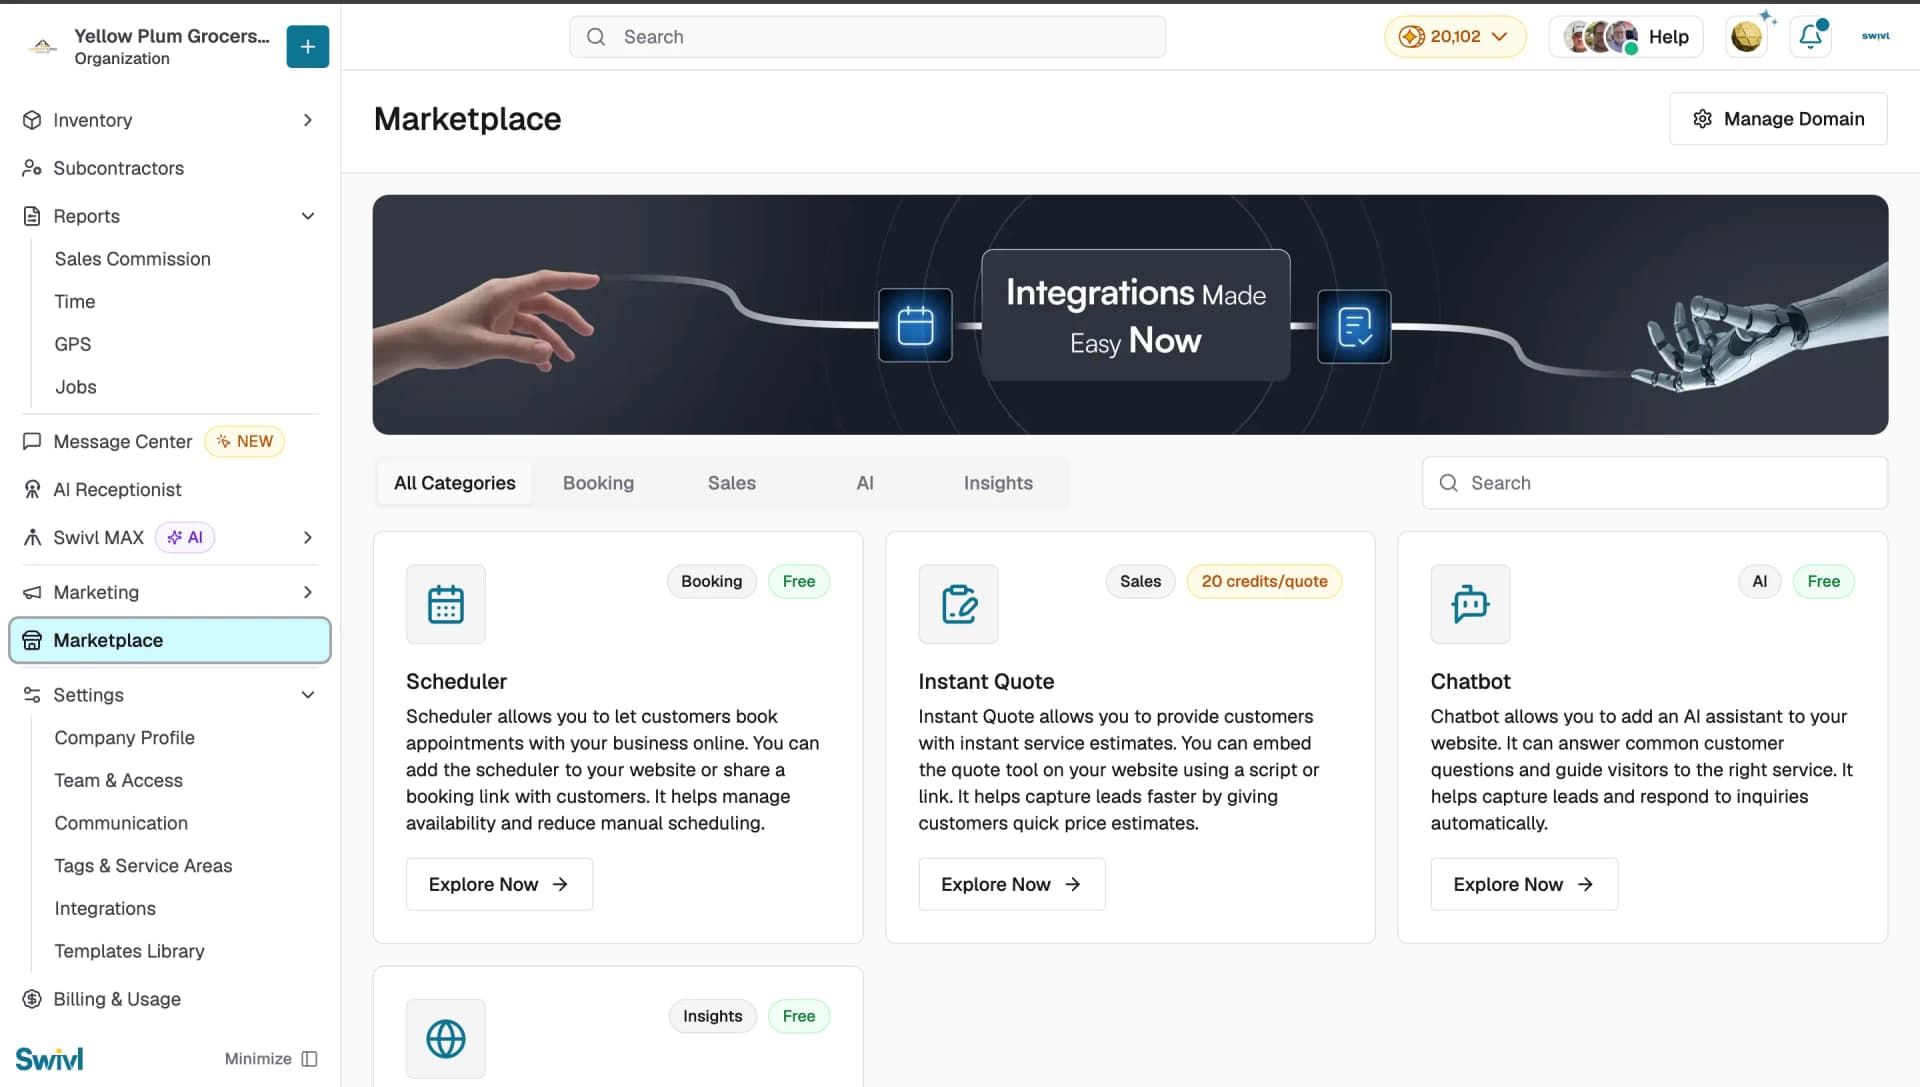1920x1087 pixels.
Task: Click the Message Center chat icon
Action: coord(32,441)
